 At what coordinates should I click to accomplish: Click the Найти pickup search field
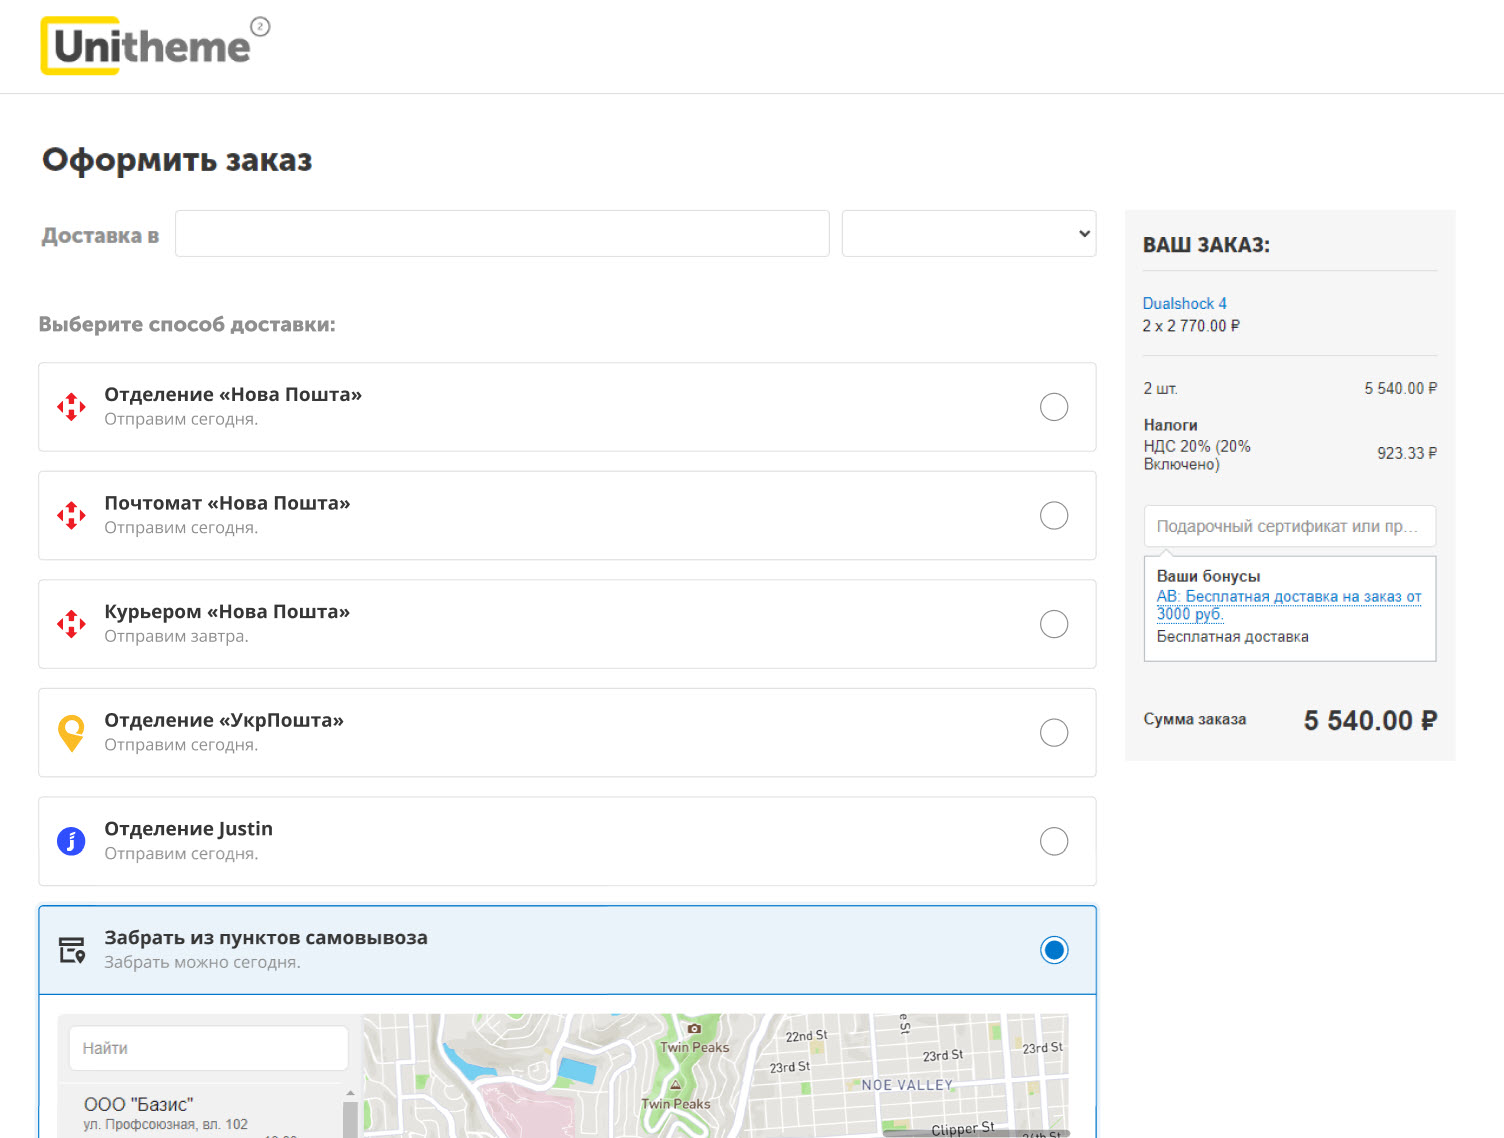coord(208,1048)
